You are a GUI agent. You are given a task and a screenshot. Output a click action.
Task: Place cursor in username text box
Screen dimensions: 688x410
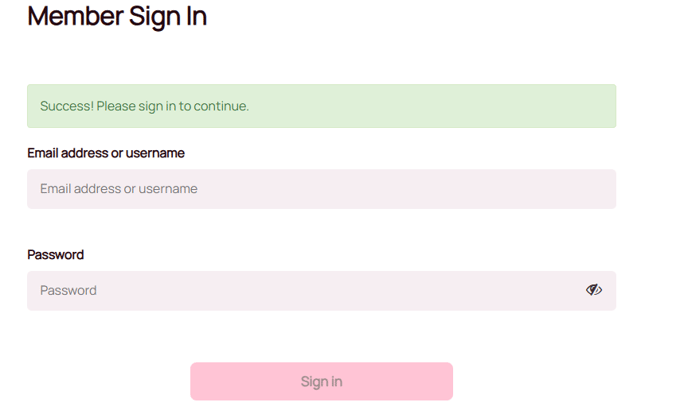pos(321,189)
